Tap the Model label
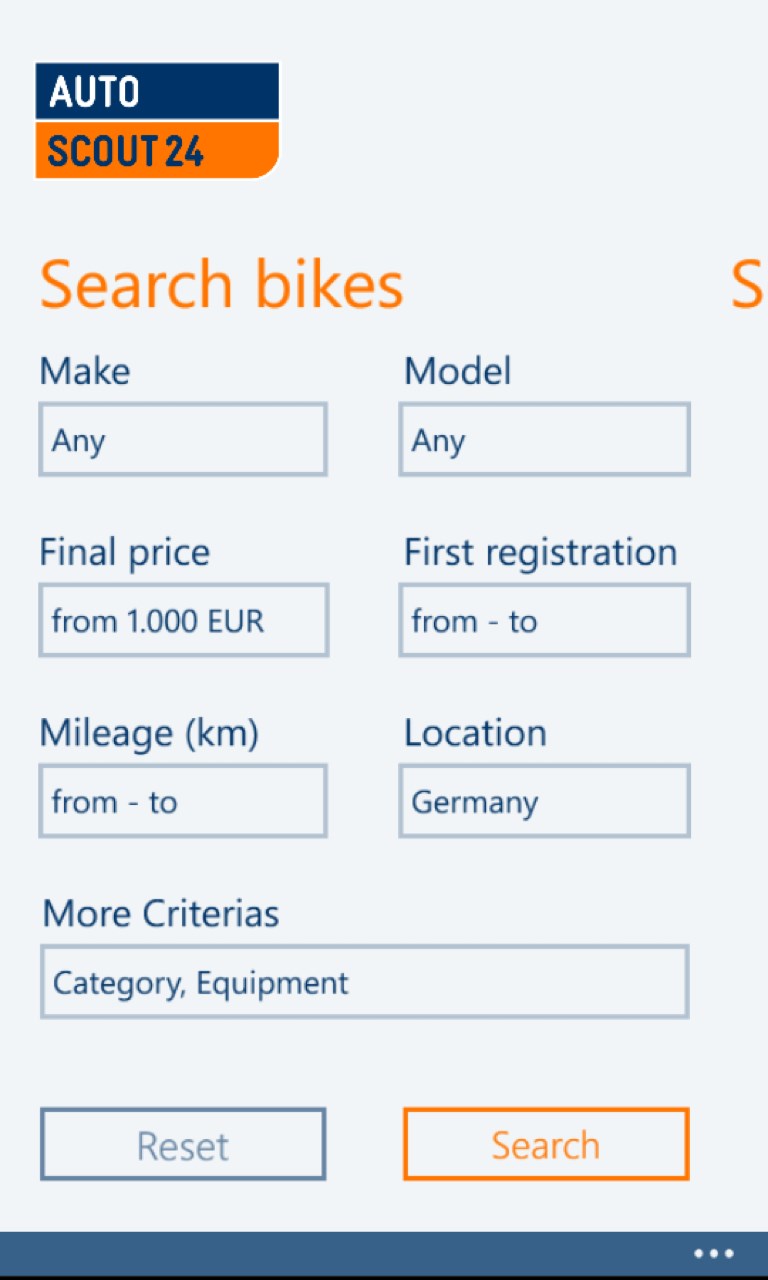This screenshot has width=768, height=1280. click(x=457, y=371)
